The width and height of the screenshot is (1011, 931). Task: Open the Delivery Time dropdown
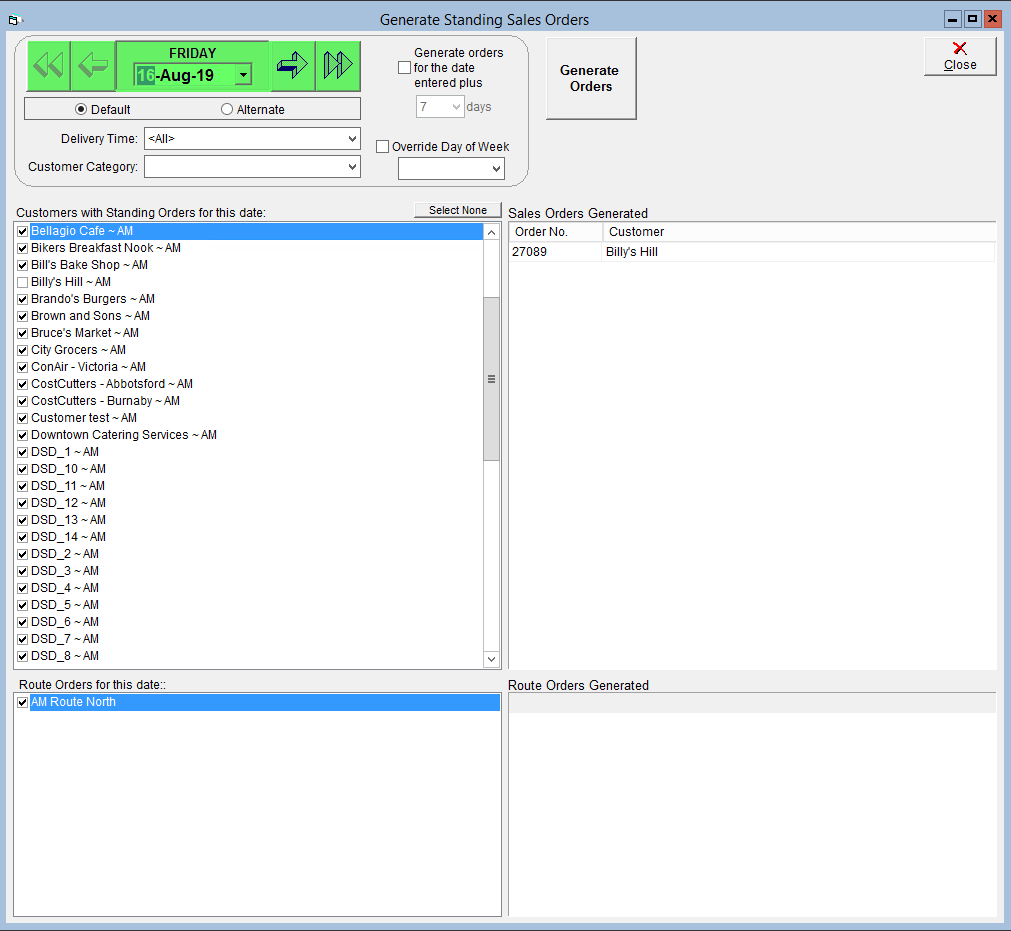[352, 139]
